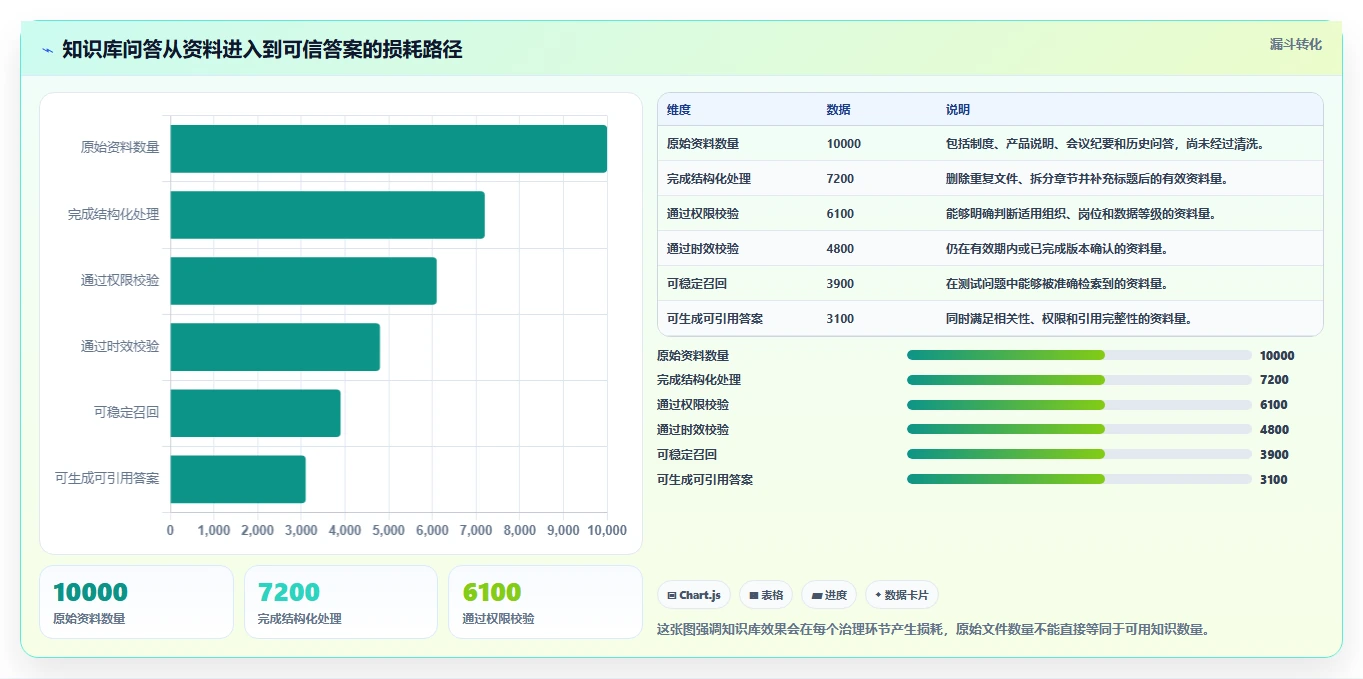The width and height of the screenshot is (1363, 679).
Task: Click the 3100 value in the table
Action: [841, 319]
